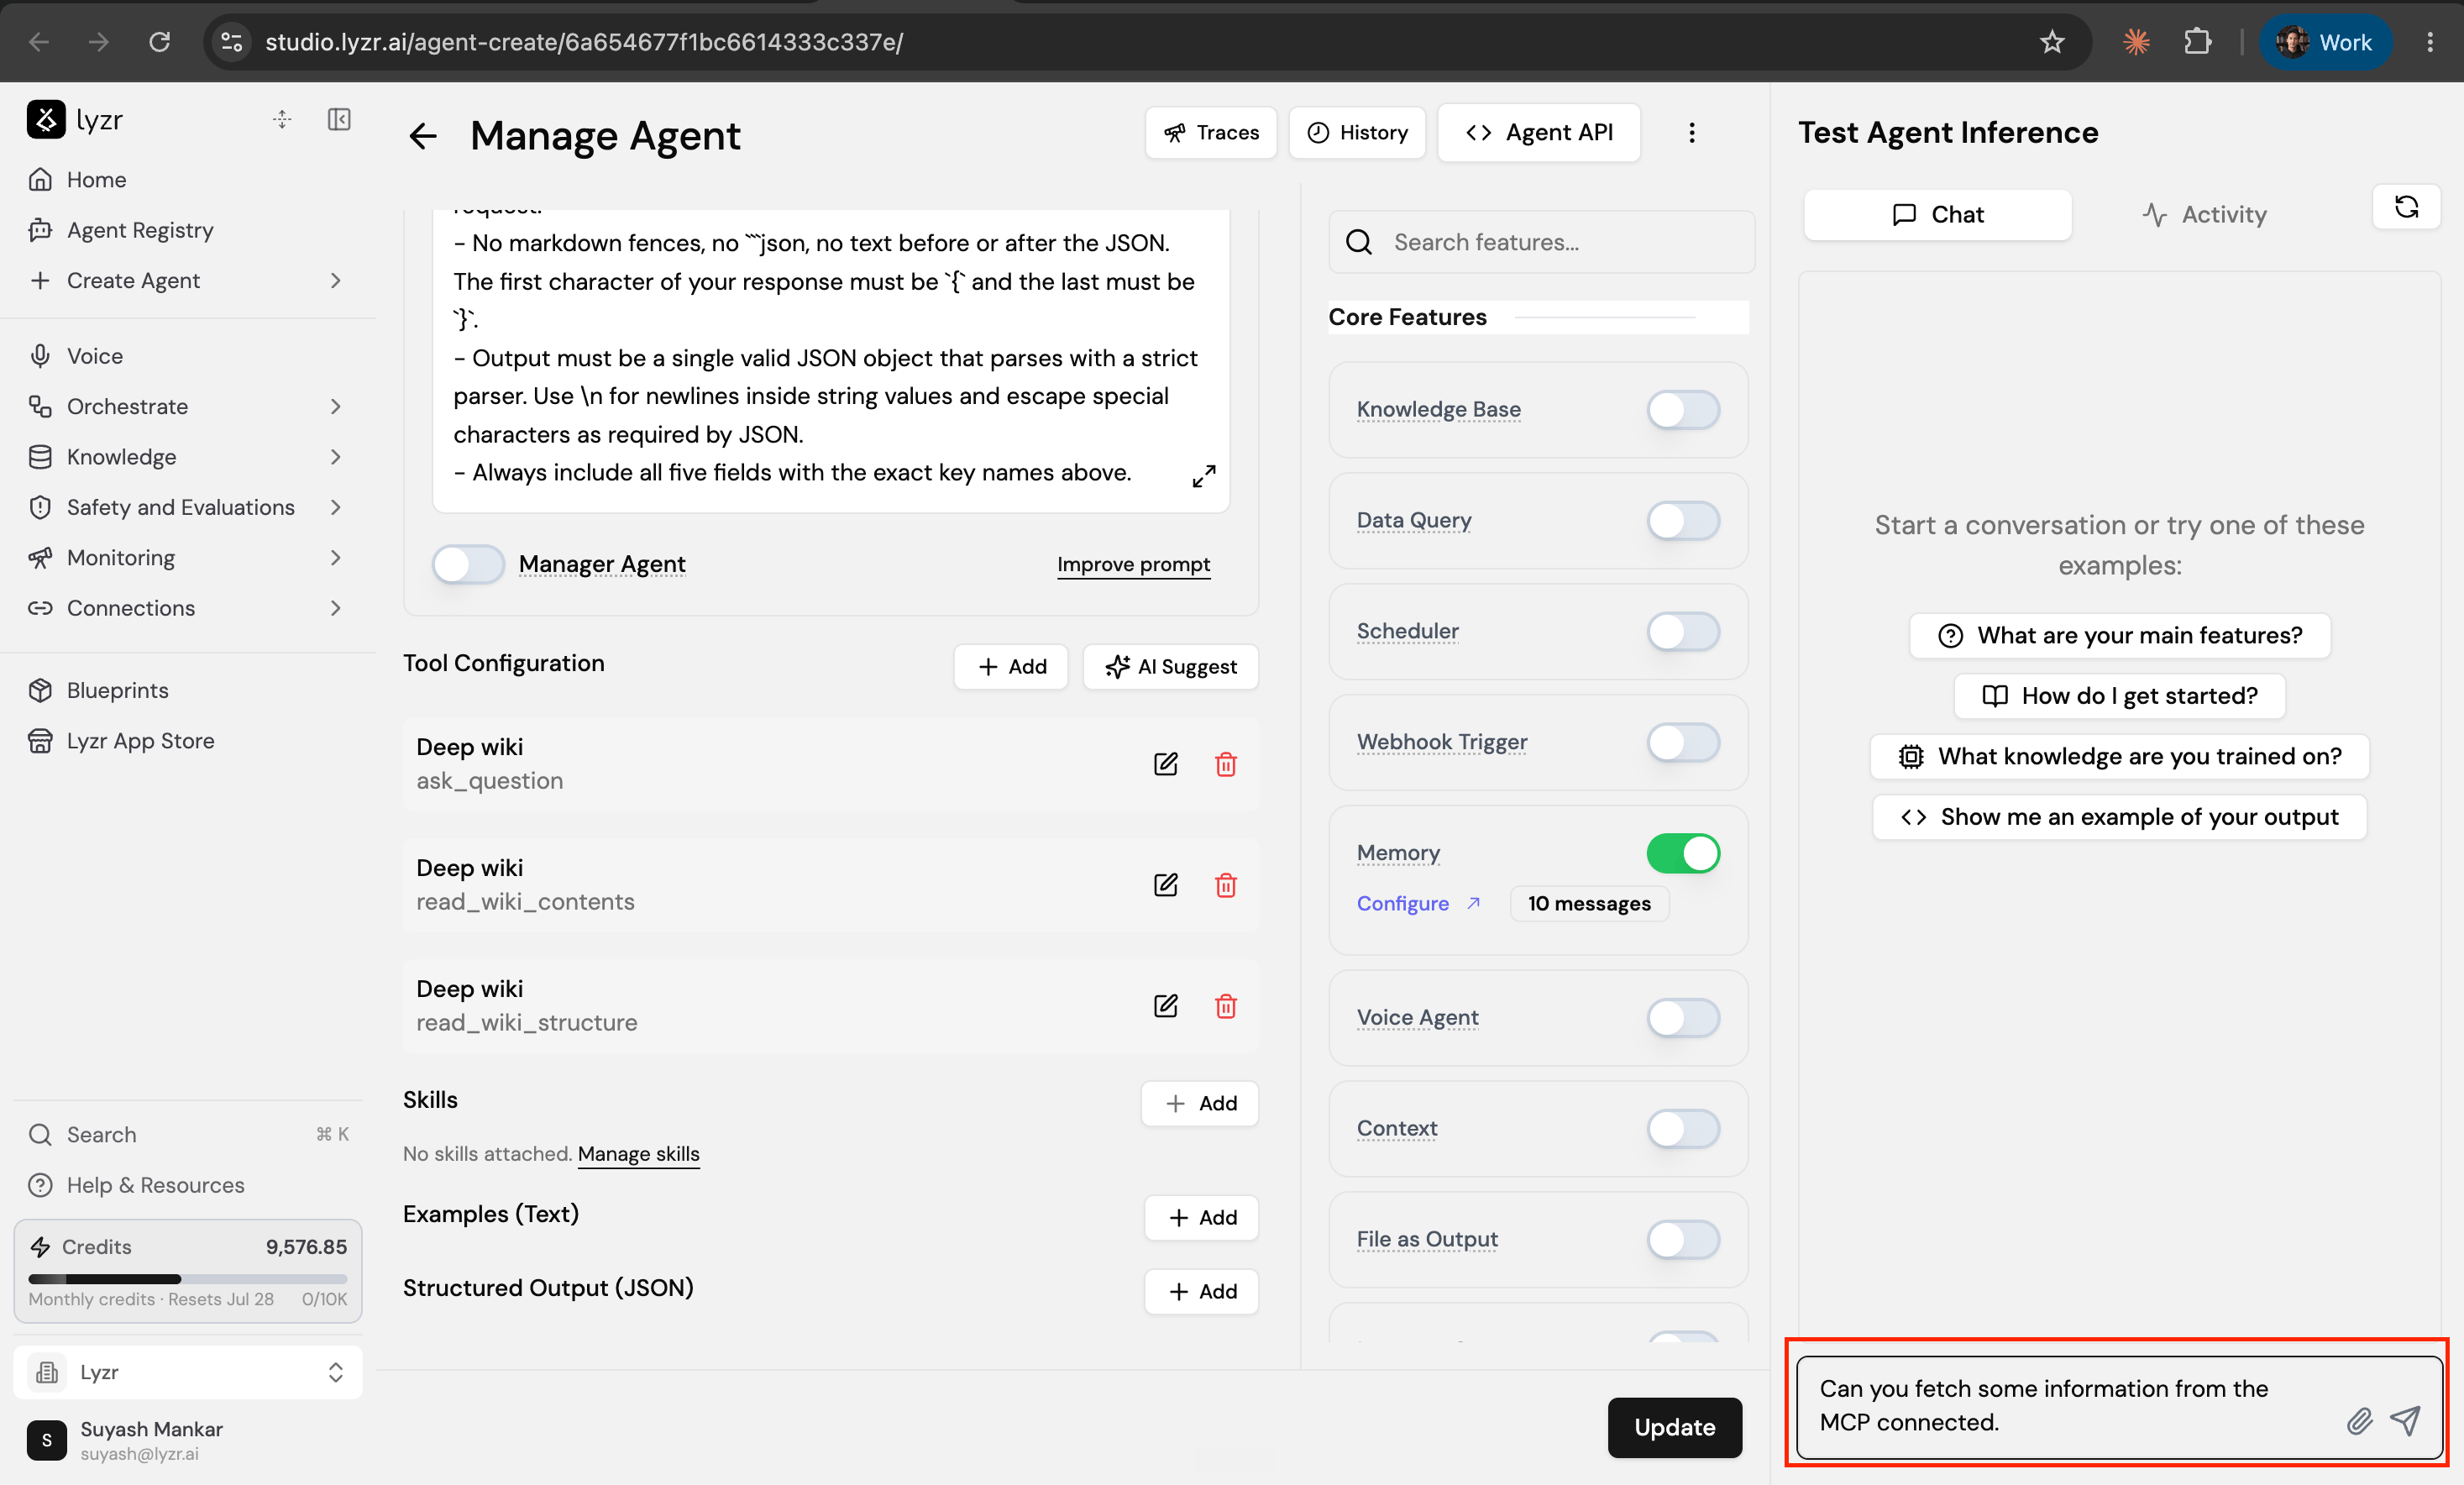
Task: Expand Safety and Evaluations submenu
Action: 335,507
